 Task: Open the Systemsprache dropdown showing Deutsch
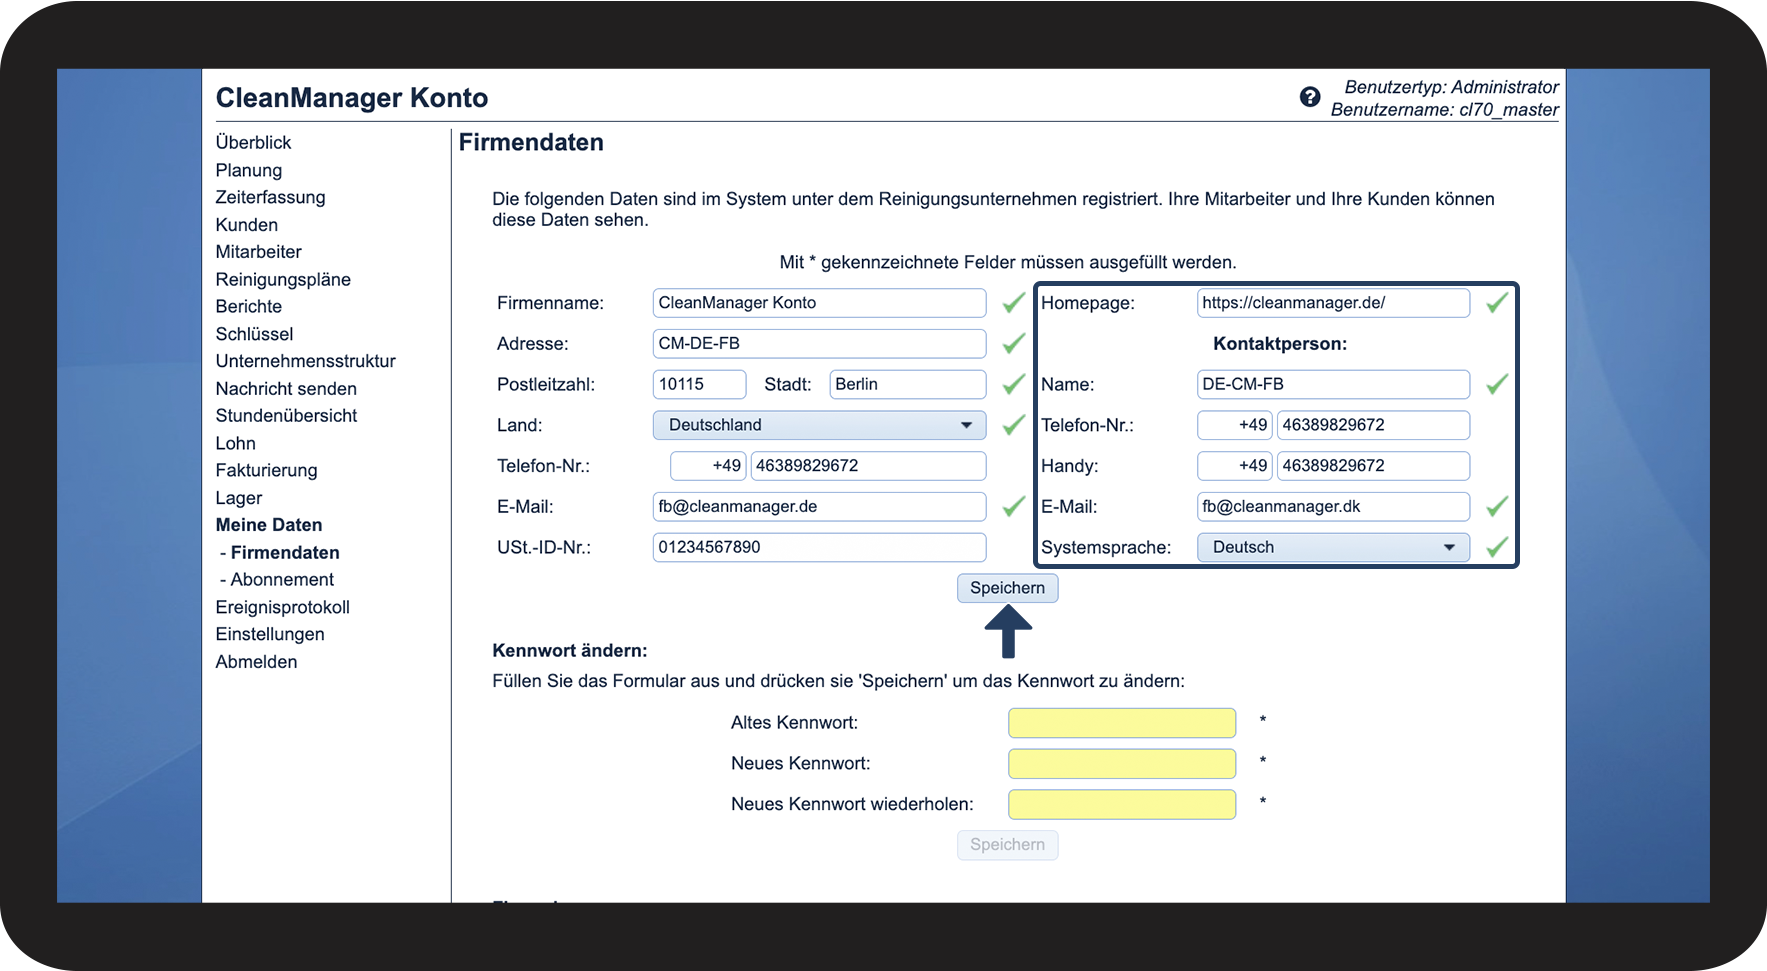[1333, 547]
